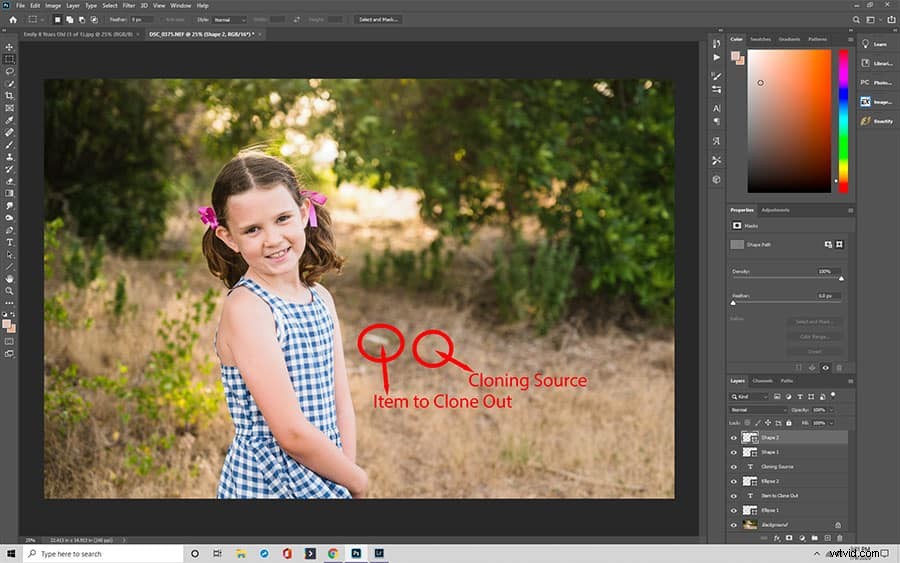Open the Character panel icon

[716, 108]
